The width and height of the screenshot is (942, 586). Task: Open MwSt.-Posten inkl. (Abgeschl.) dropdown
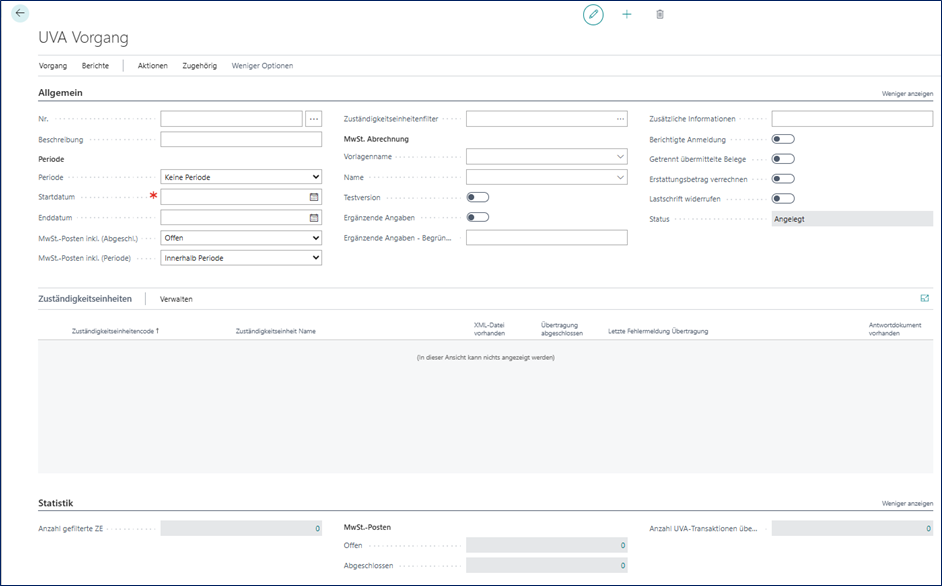pyautogui.click(x=241, y=238)
